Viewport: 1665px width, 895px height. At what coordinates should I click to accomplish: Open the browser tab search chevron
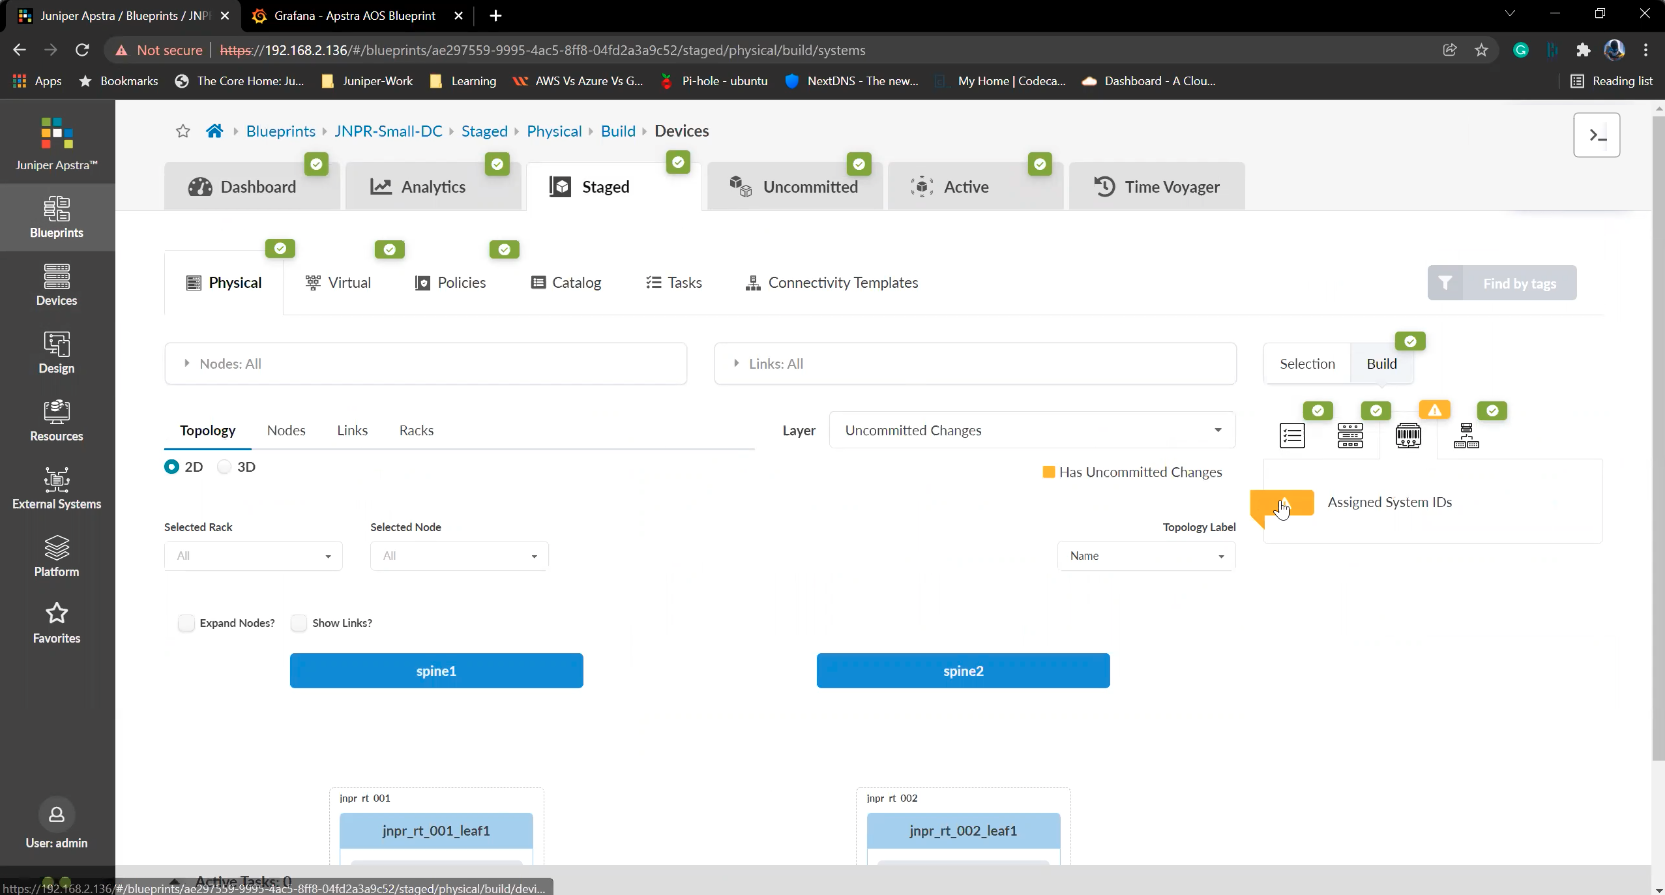pyautogui.click(x=1510, y=14)
